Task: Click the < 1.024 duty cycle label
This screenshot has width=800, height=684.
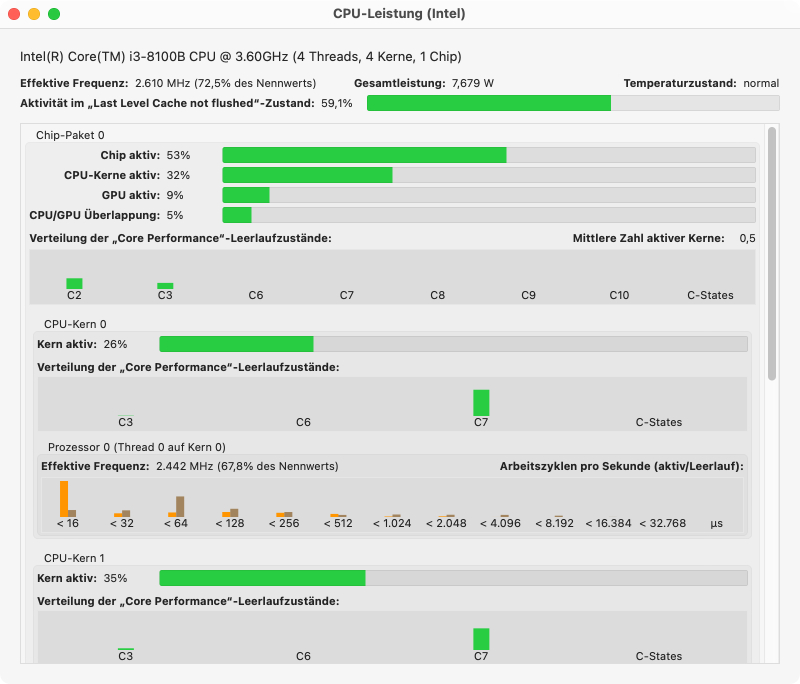Action: 392,523
